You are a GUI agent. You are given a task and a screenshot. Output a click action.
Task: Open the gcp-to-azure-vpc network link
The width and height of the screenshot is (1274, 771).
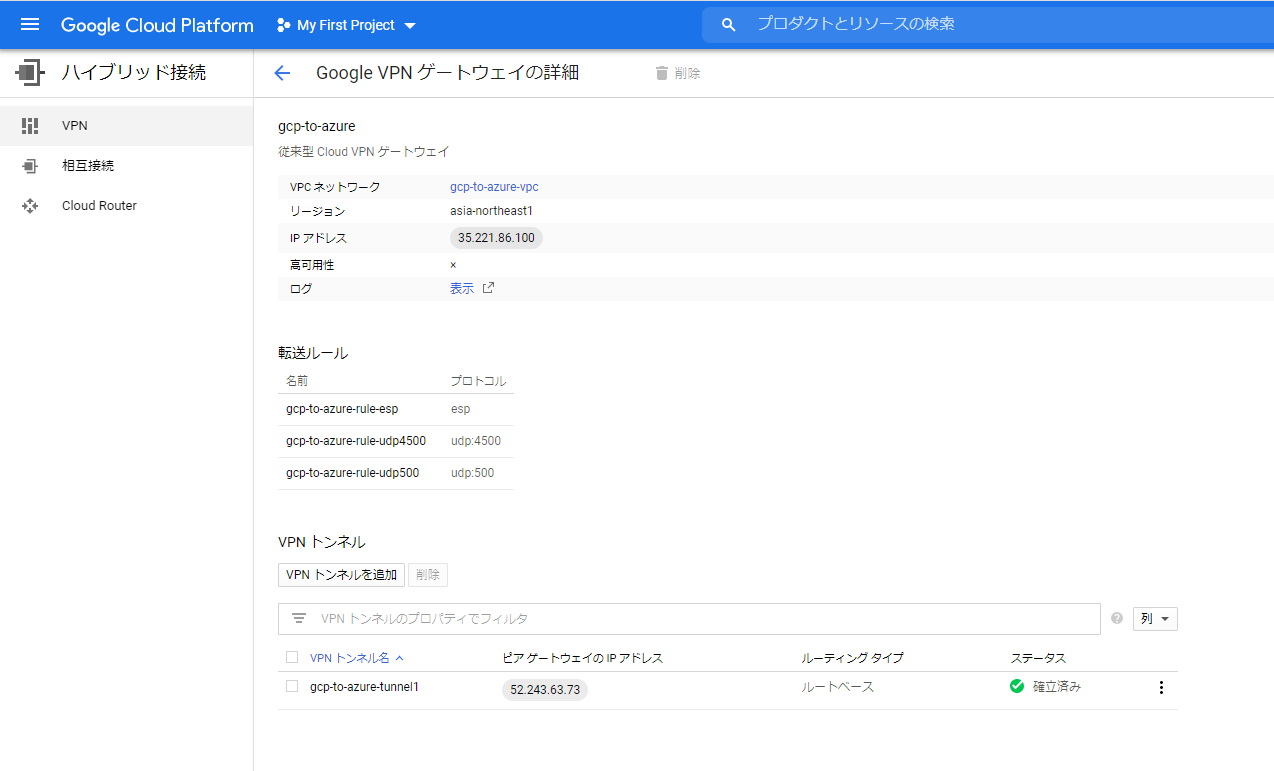tap(494, 187)
